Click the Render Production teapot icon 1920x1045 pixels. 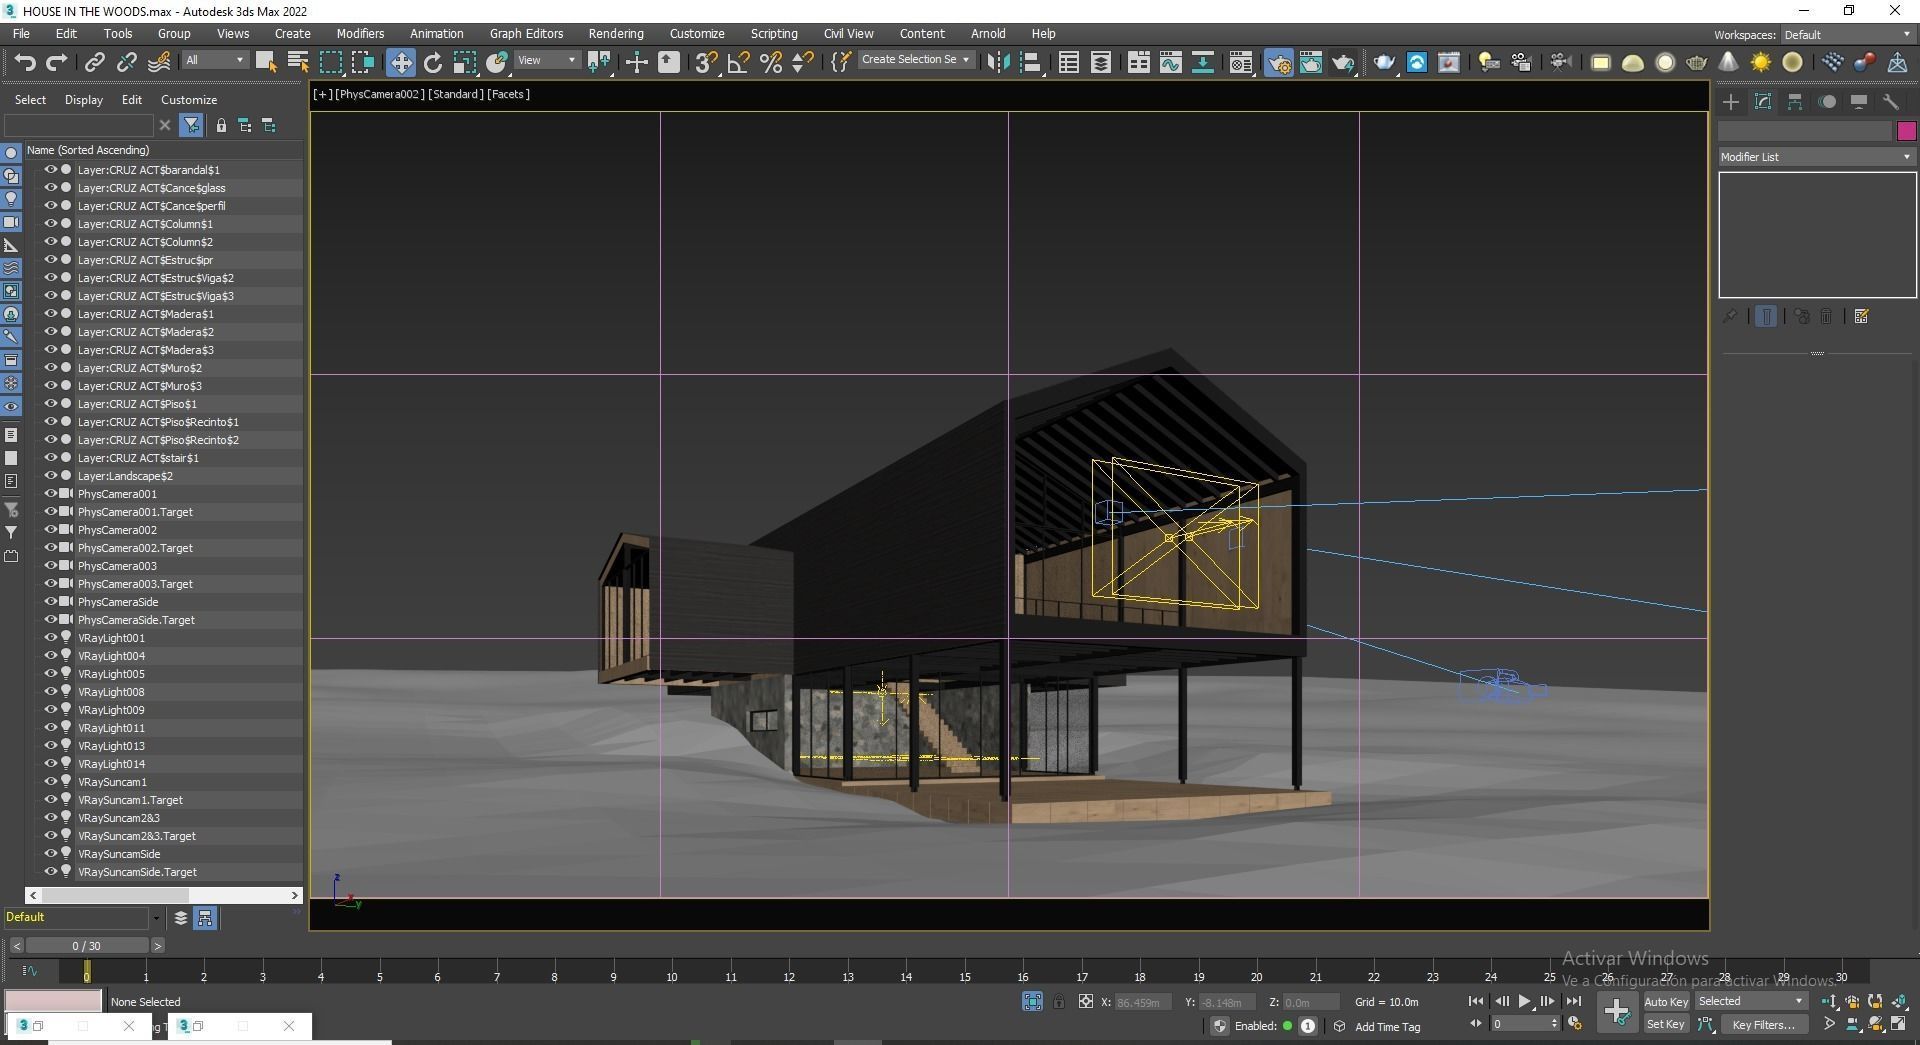(1343, 62)
